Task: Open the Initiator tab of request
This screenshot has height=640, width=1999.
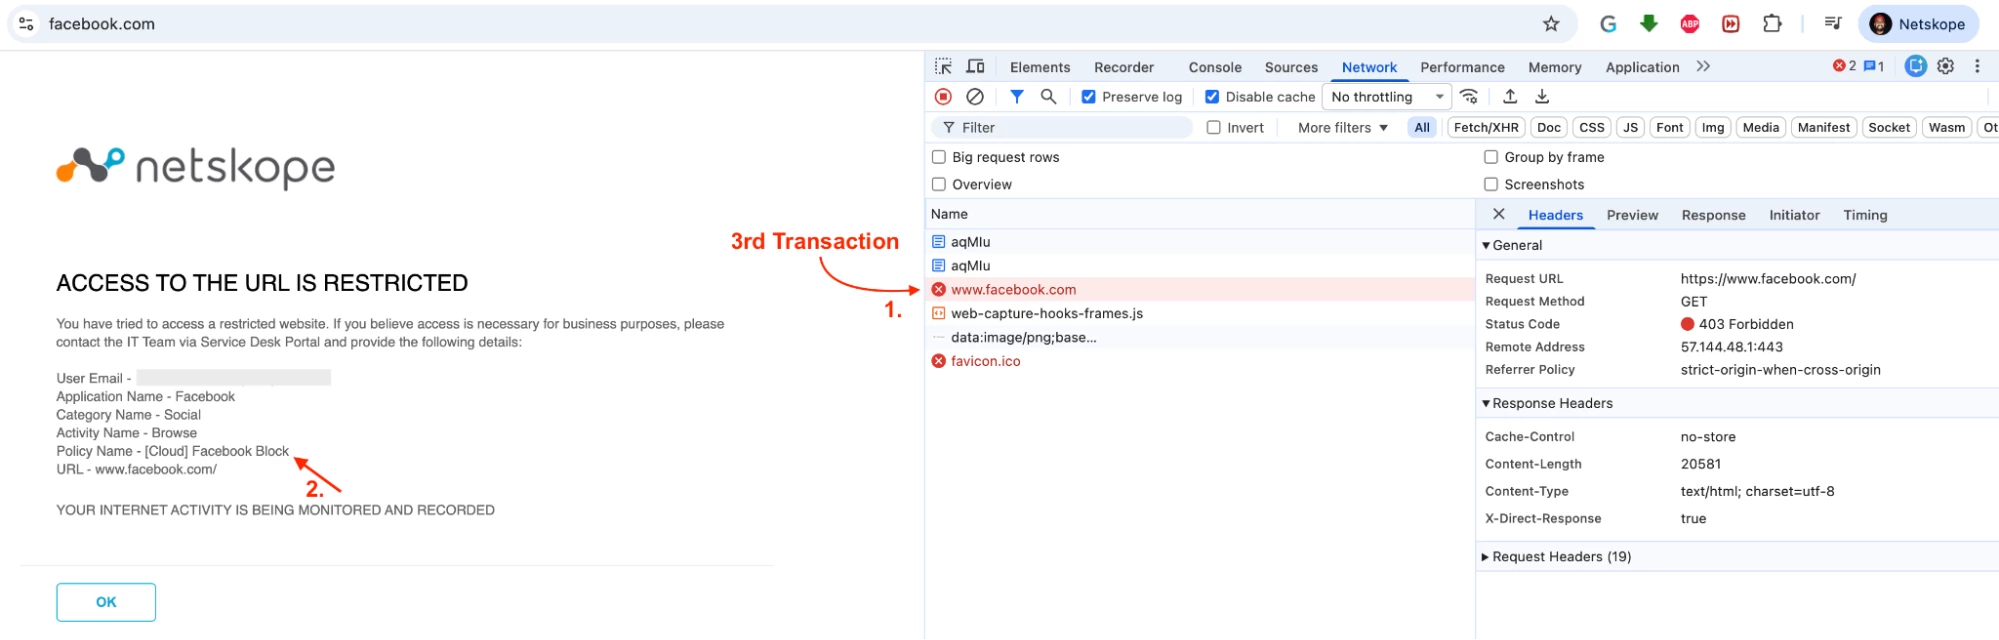Action: [x=1794, y=215]
